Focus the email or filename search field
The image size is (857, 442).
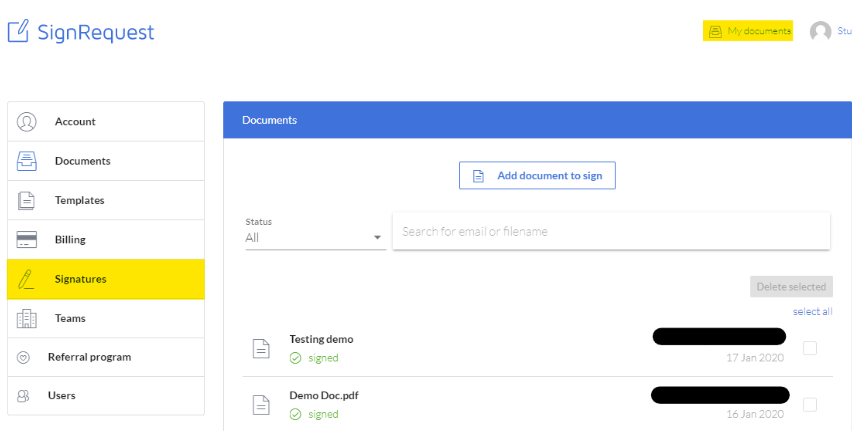610,231
